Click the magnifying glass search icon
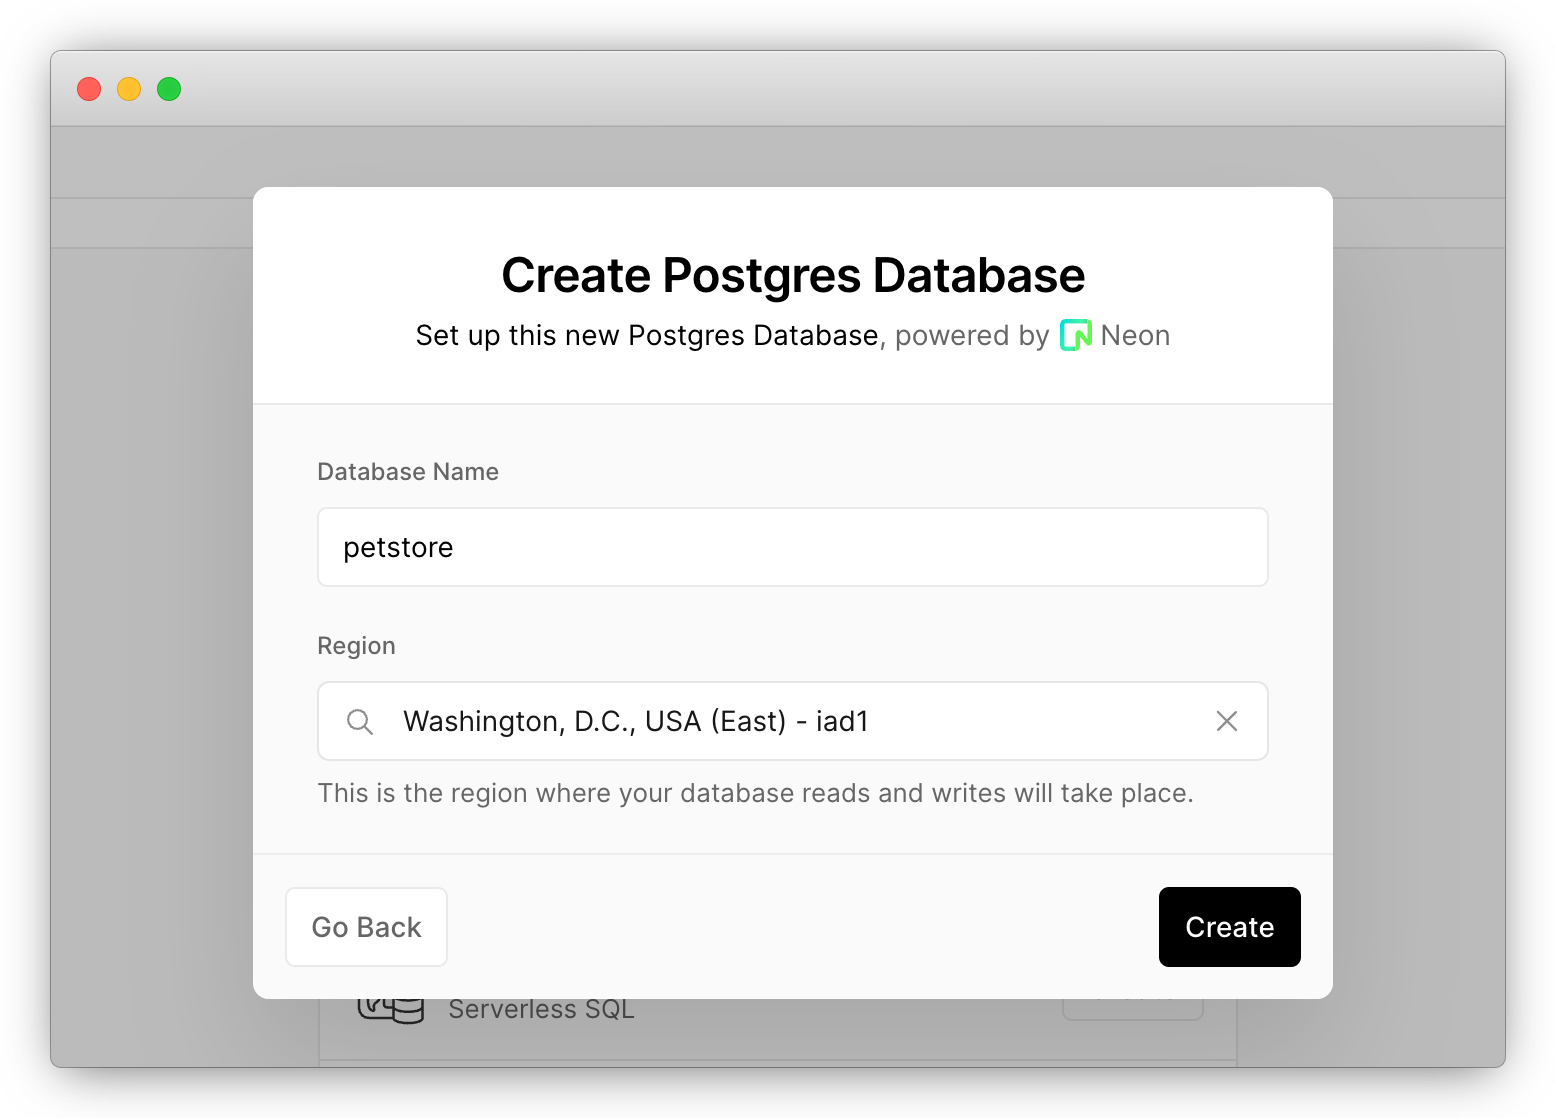The height and width of the screenshot is (1118, 1556). pos(359,721)
